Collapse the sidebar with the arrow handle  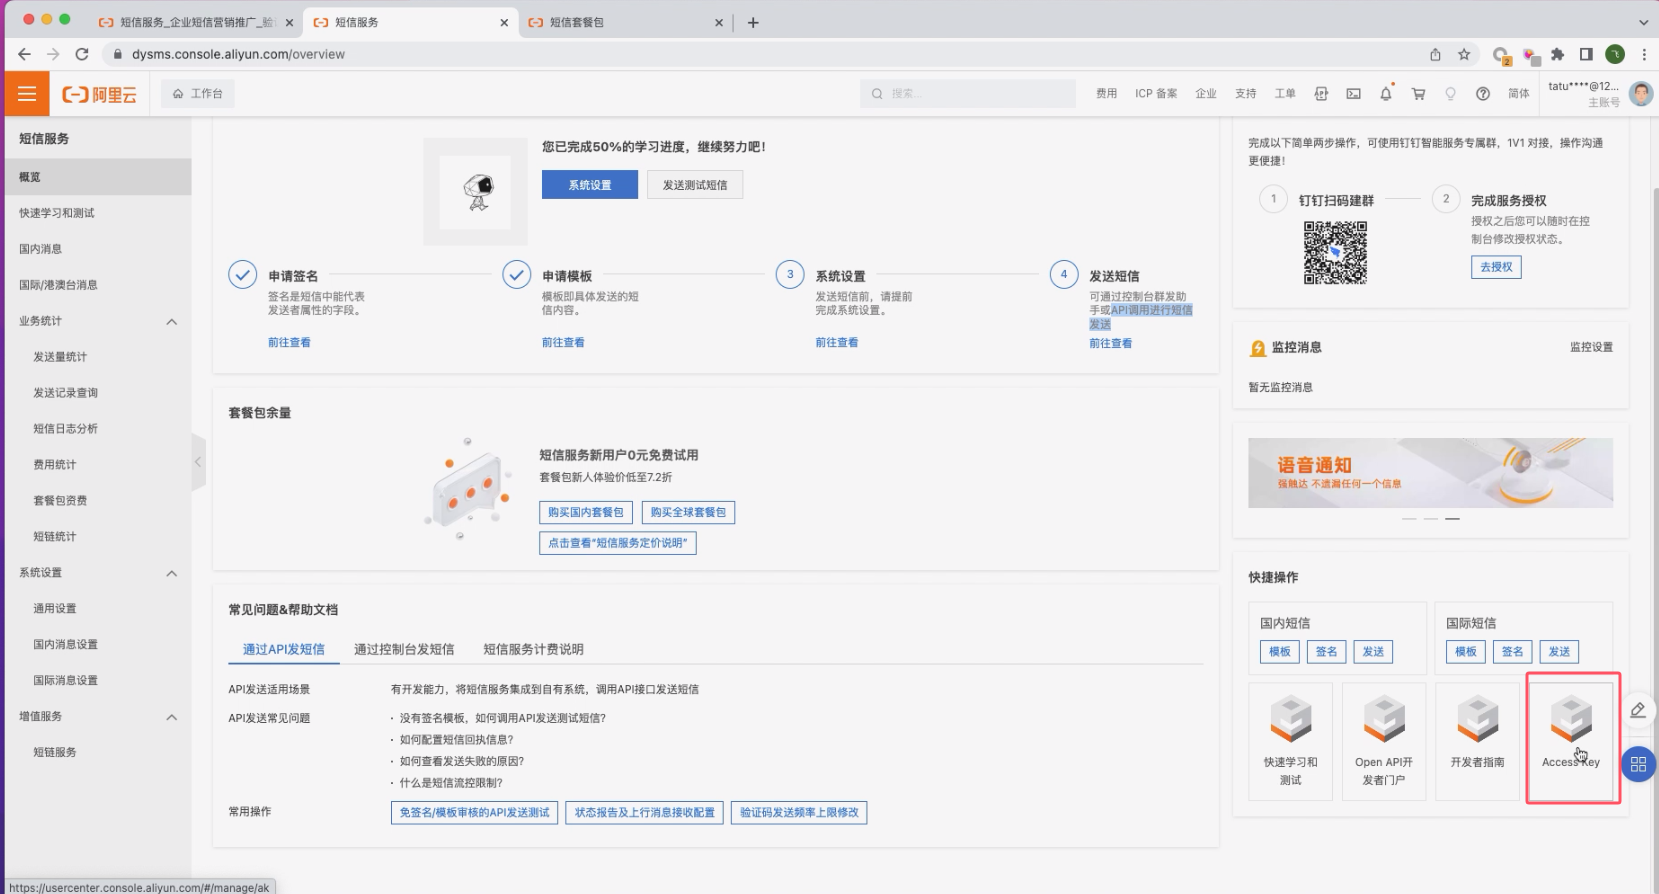click(198, 462)
